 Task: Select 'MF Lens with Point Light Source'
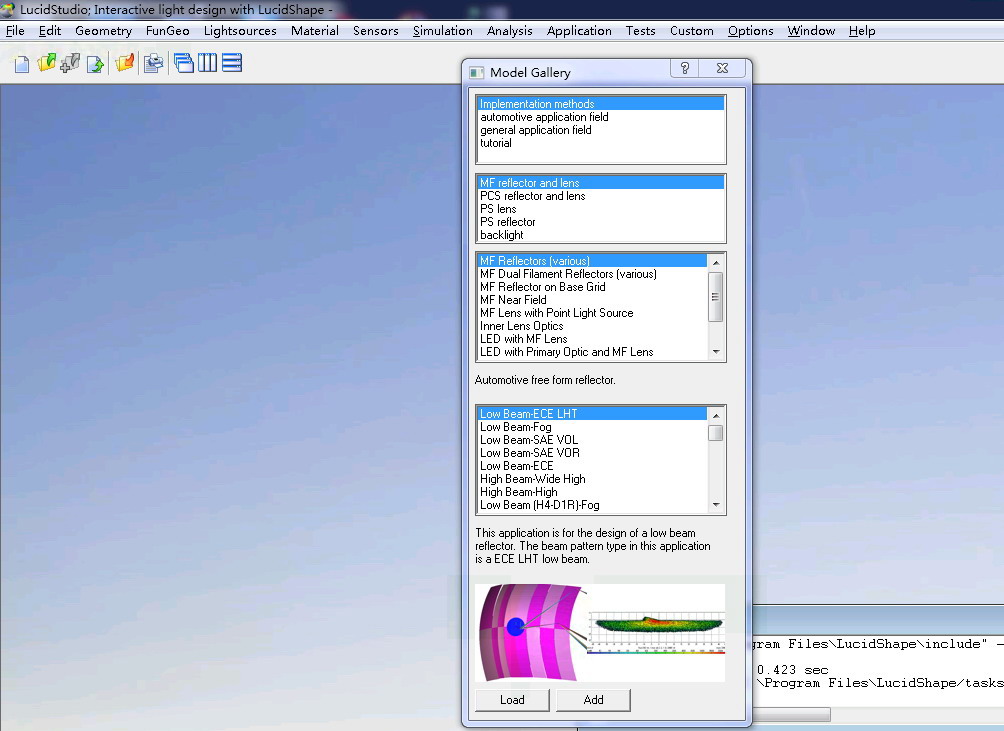pyautogui.click(x=592, y=313)
